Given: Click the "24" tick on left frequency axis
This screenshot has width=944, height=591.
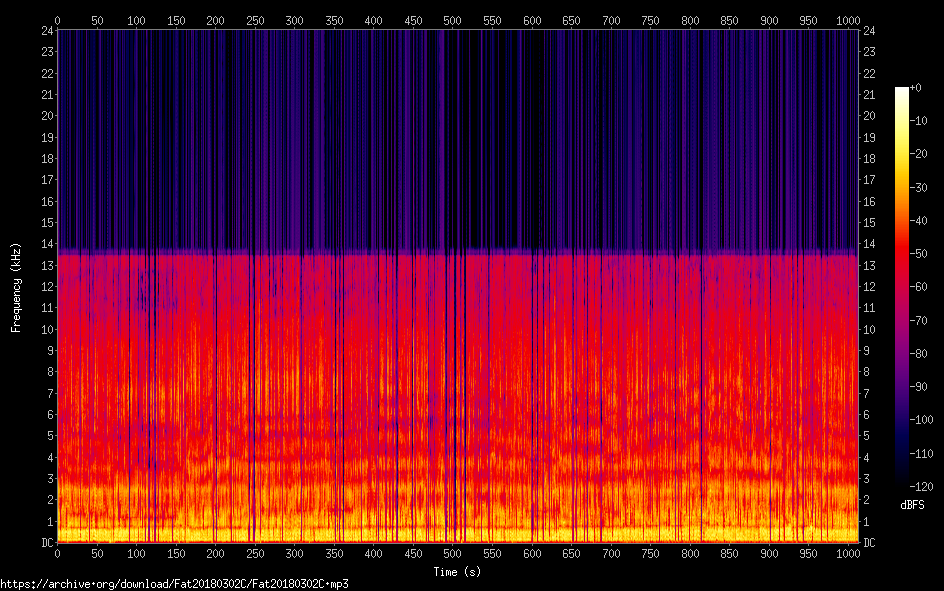Looking at the screenshot, I should (47, 31).
